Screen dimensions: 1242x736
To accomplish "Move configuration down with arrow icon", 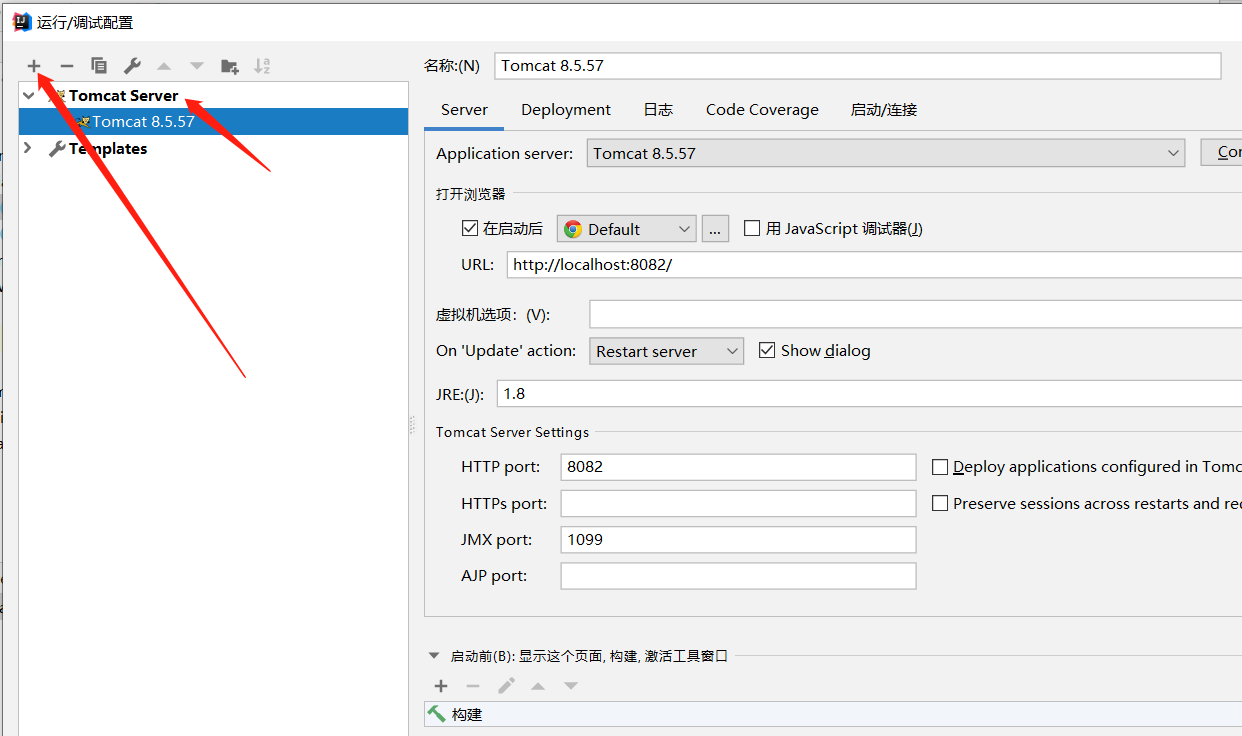I will click(x=197, y=66).
